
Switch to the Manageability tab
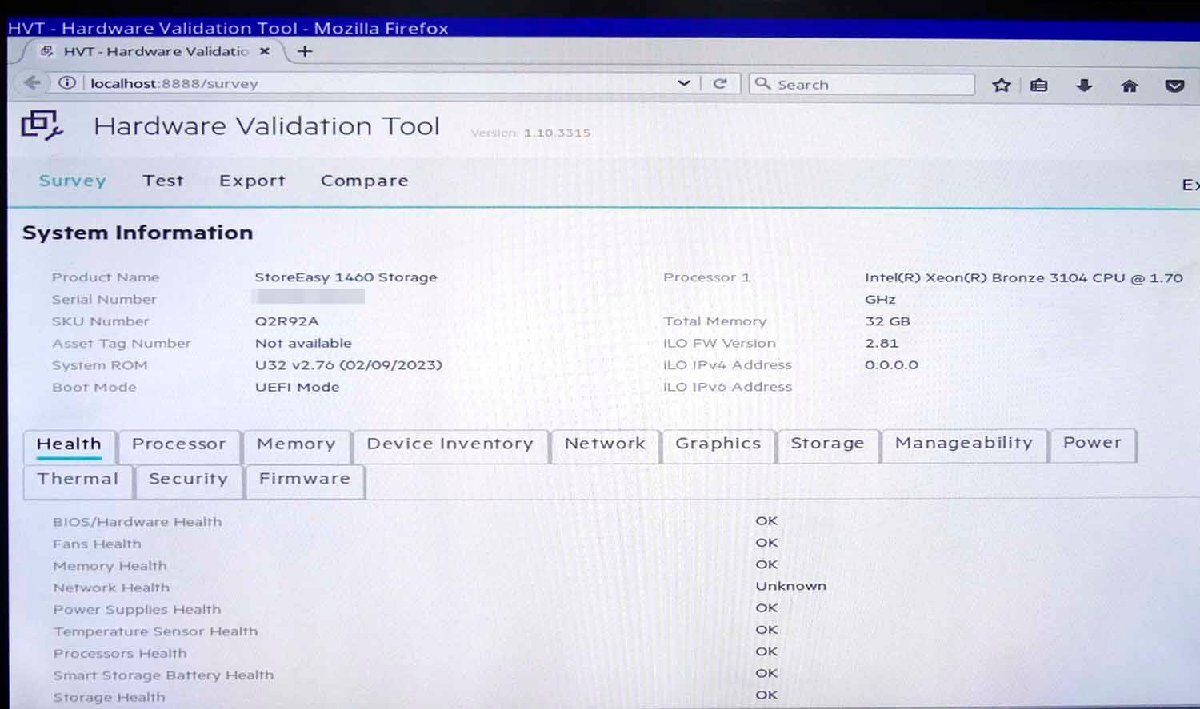point(963,443)
